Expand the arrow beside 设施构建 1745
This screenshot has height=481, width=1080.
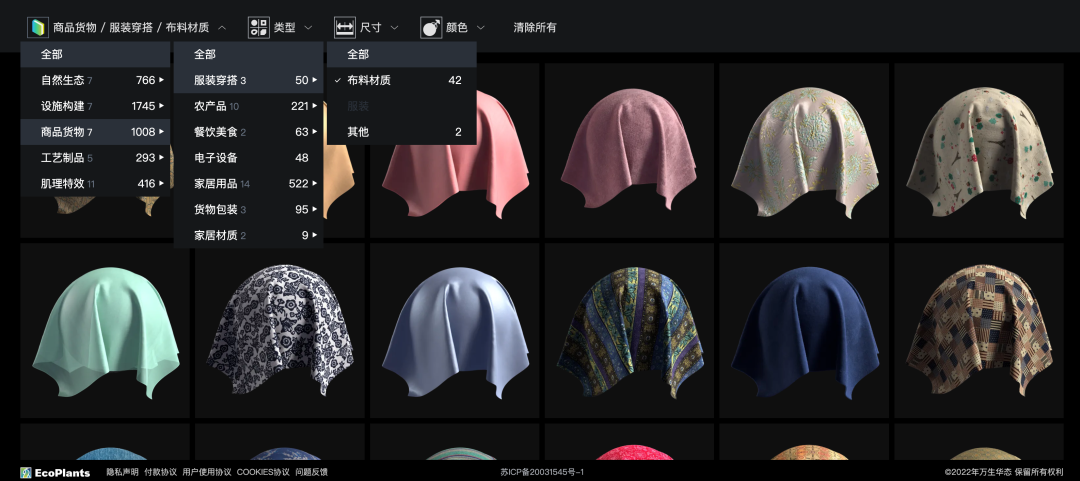point(161,106)
